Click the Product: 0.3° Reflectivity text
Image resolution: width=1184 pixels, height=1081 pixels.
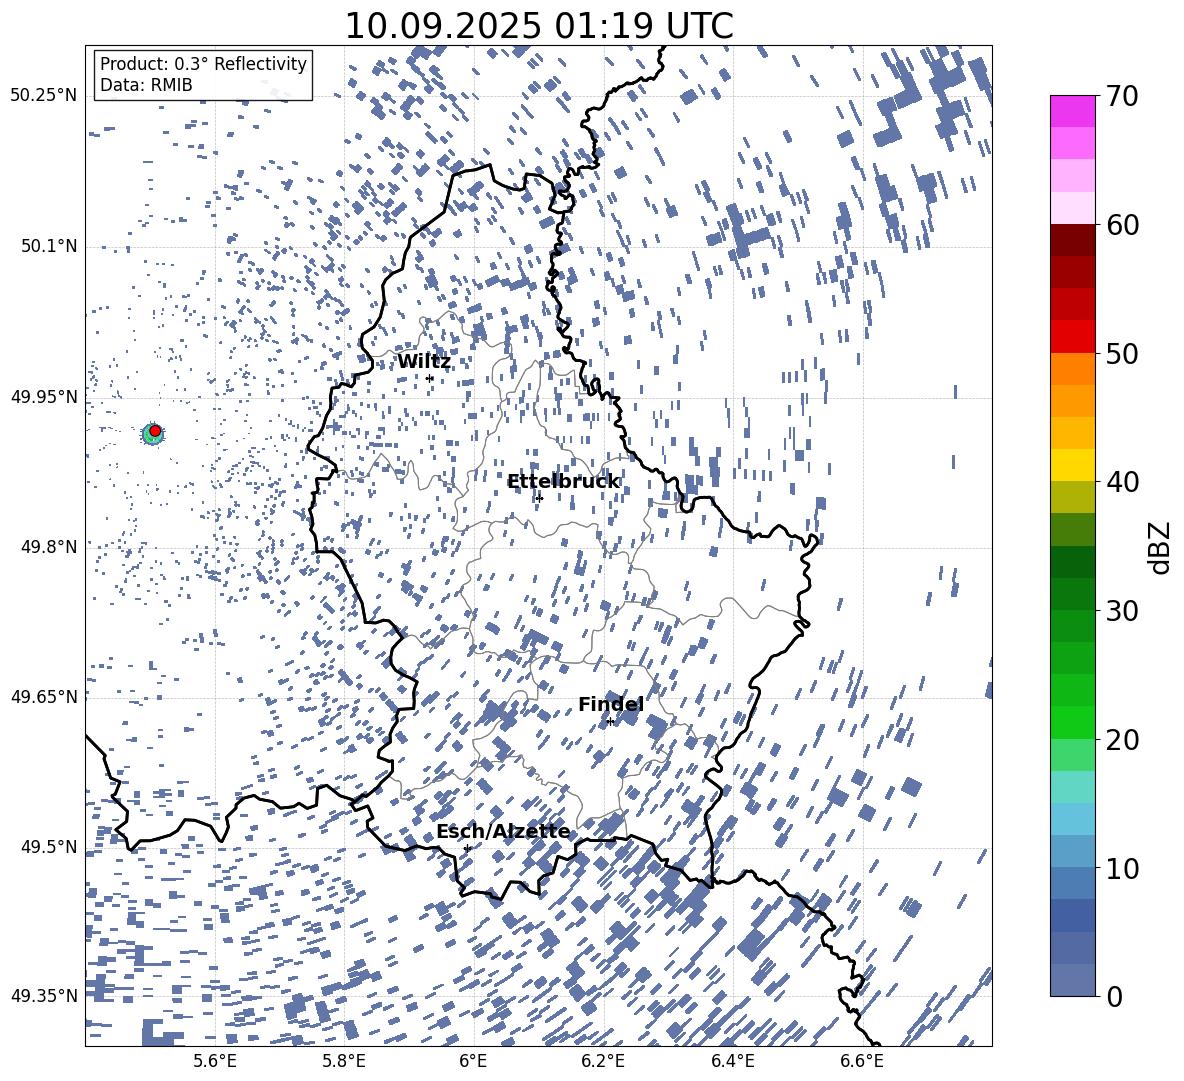203,64
